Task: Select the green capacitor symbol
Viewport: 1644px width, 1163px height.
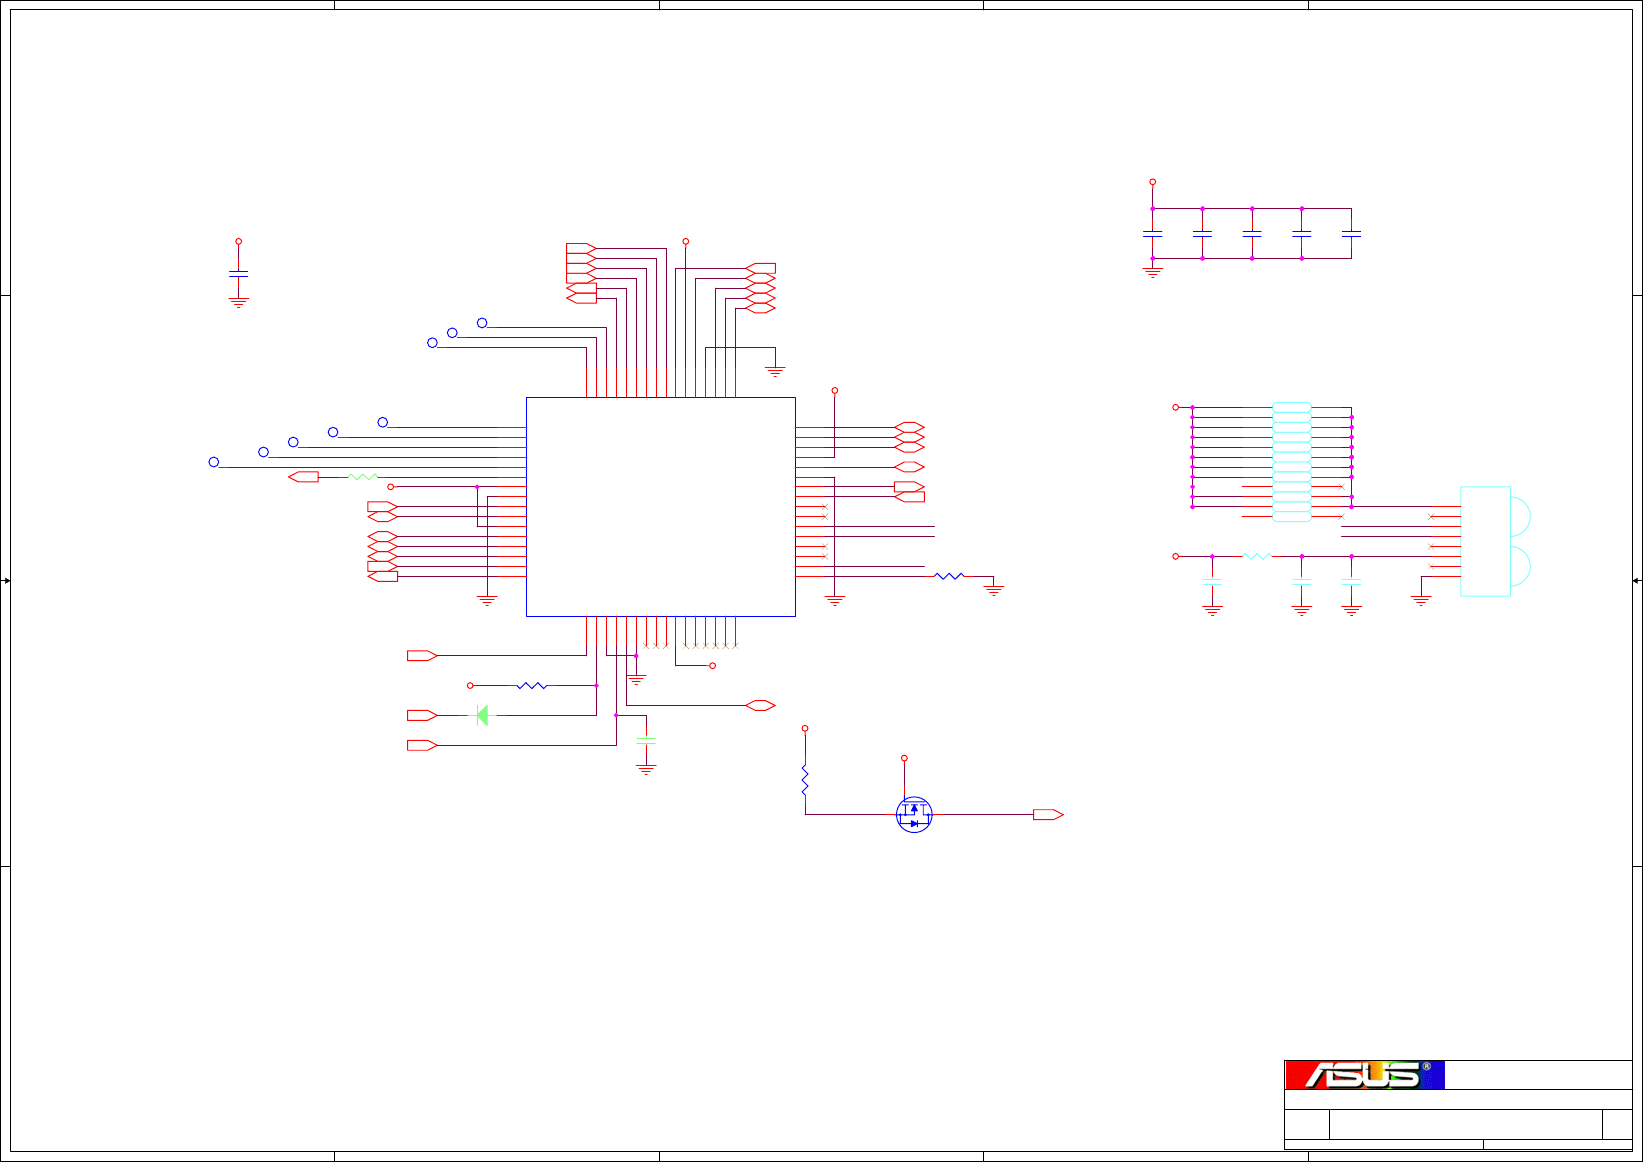Action: click(x=646, y=740)
